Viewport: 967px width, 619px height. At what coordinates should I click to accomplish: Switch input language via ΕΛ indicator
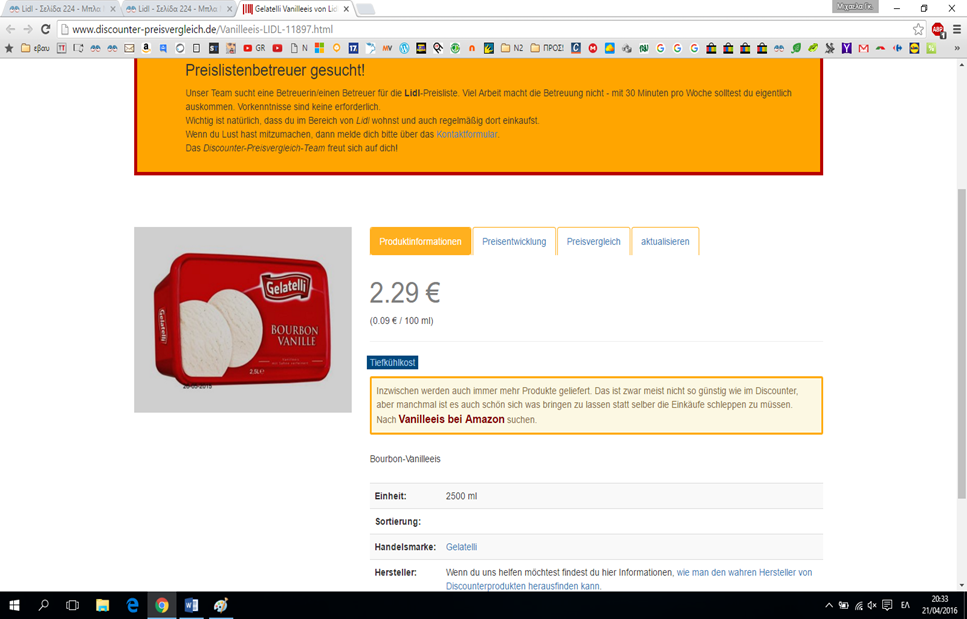point(905,605)
